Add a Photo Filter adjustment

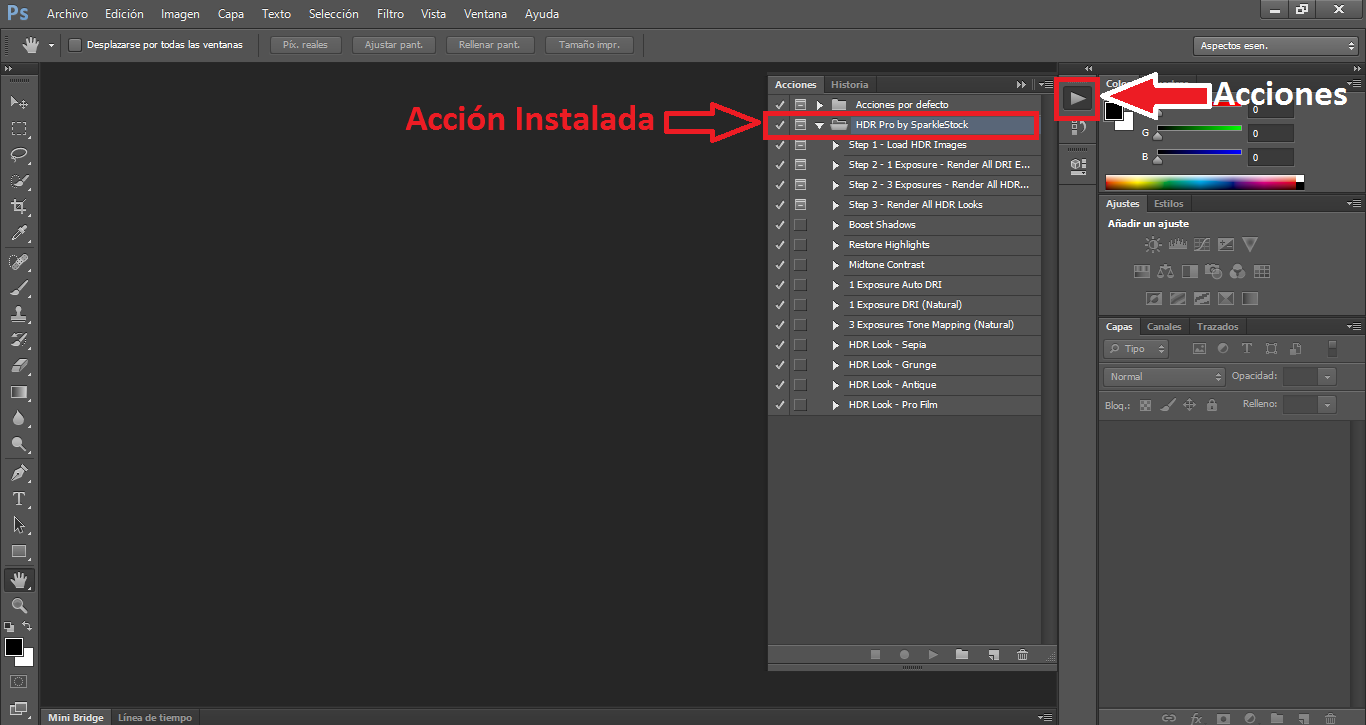click(x=1213, y=271)
